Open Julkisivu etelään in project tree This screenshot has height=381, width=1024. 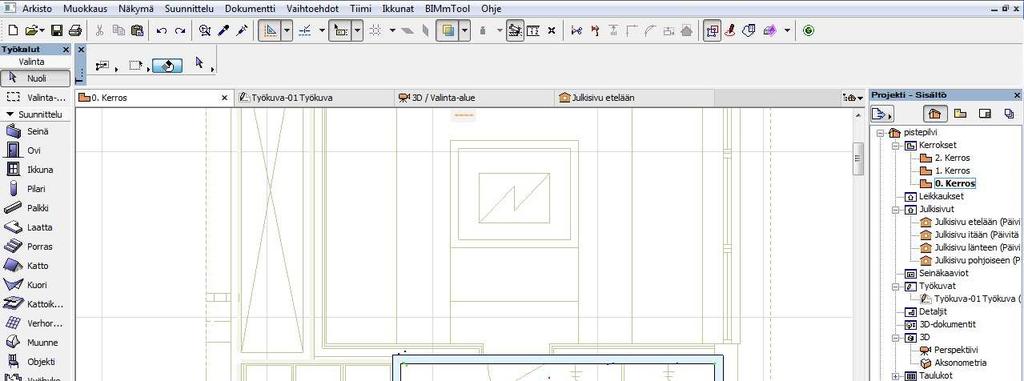[x=970, y=222]
